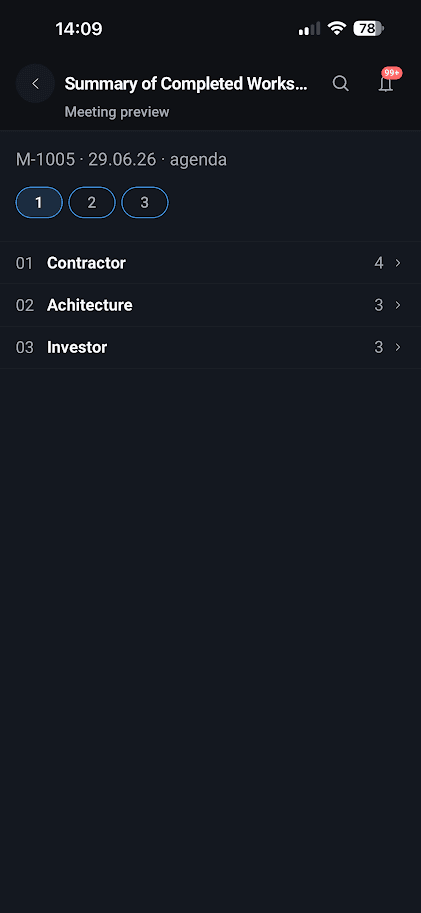The image size is (421, 913).
Task: Expand the Achitecture row chevron
Action: [x=398, y=305]
